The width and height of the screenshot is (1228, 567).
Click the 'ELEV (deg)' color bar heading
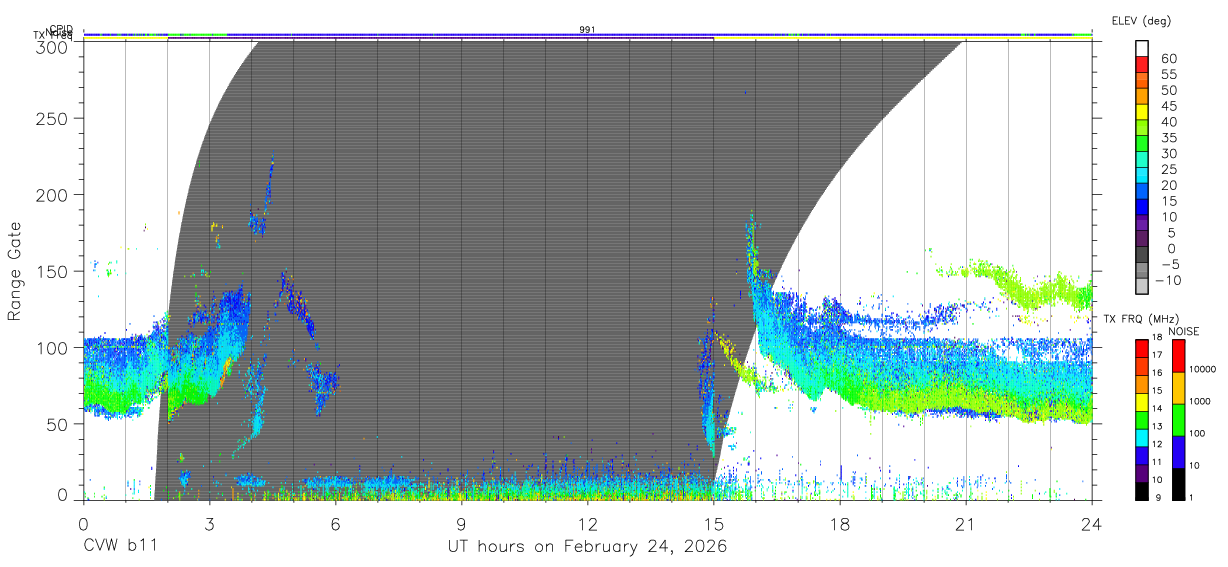[1141, 20]
